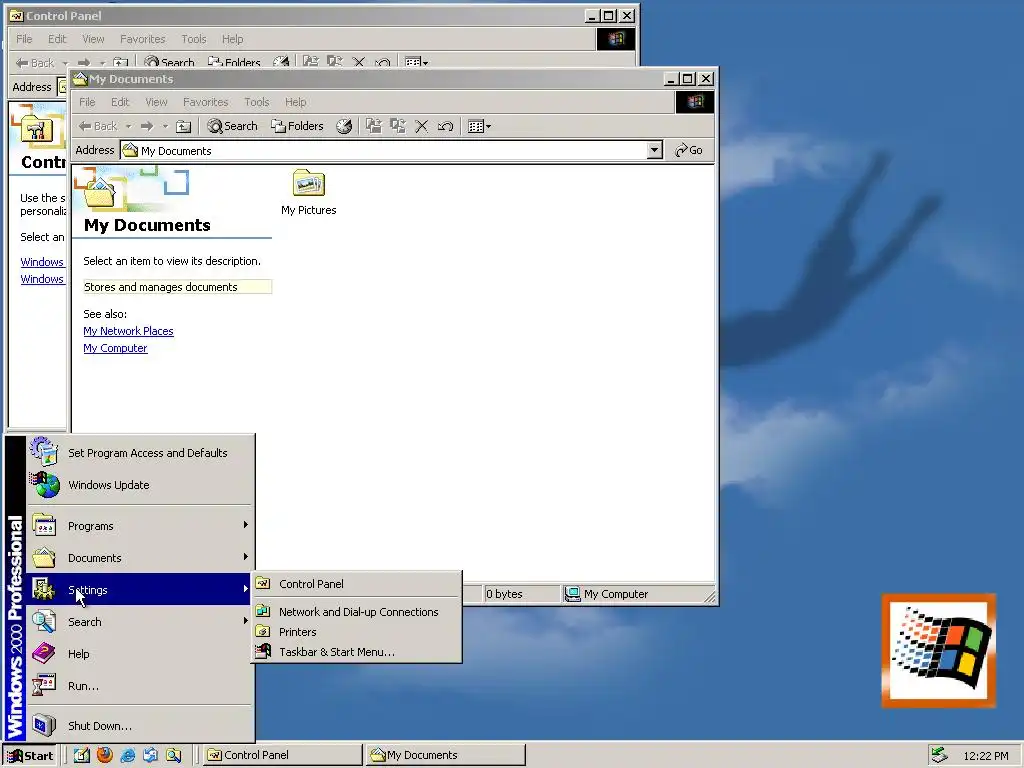Open Taskbar & Start Menu settings
Screen dimensions: 1024x768
pyautogui.click(x=357, y=652)
